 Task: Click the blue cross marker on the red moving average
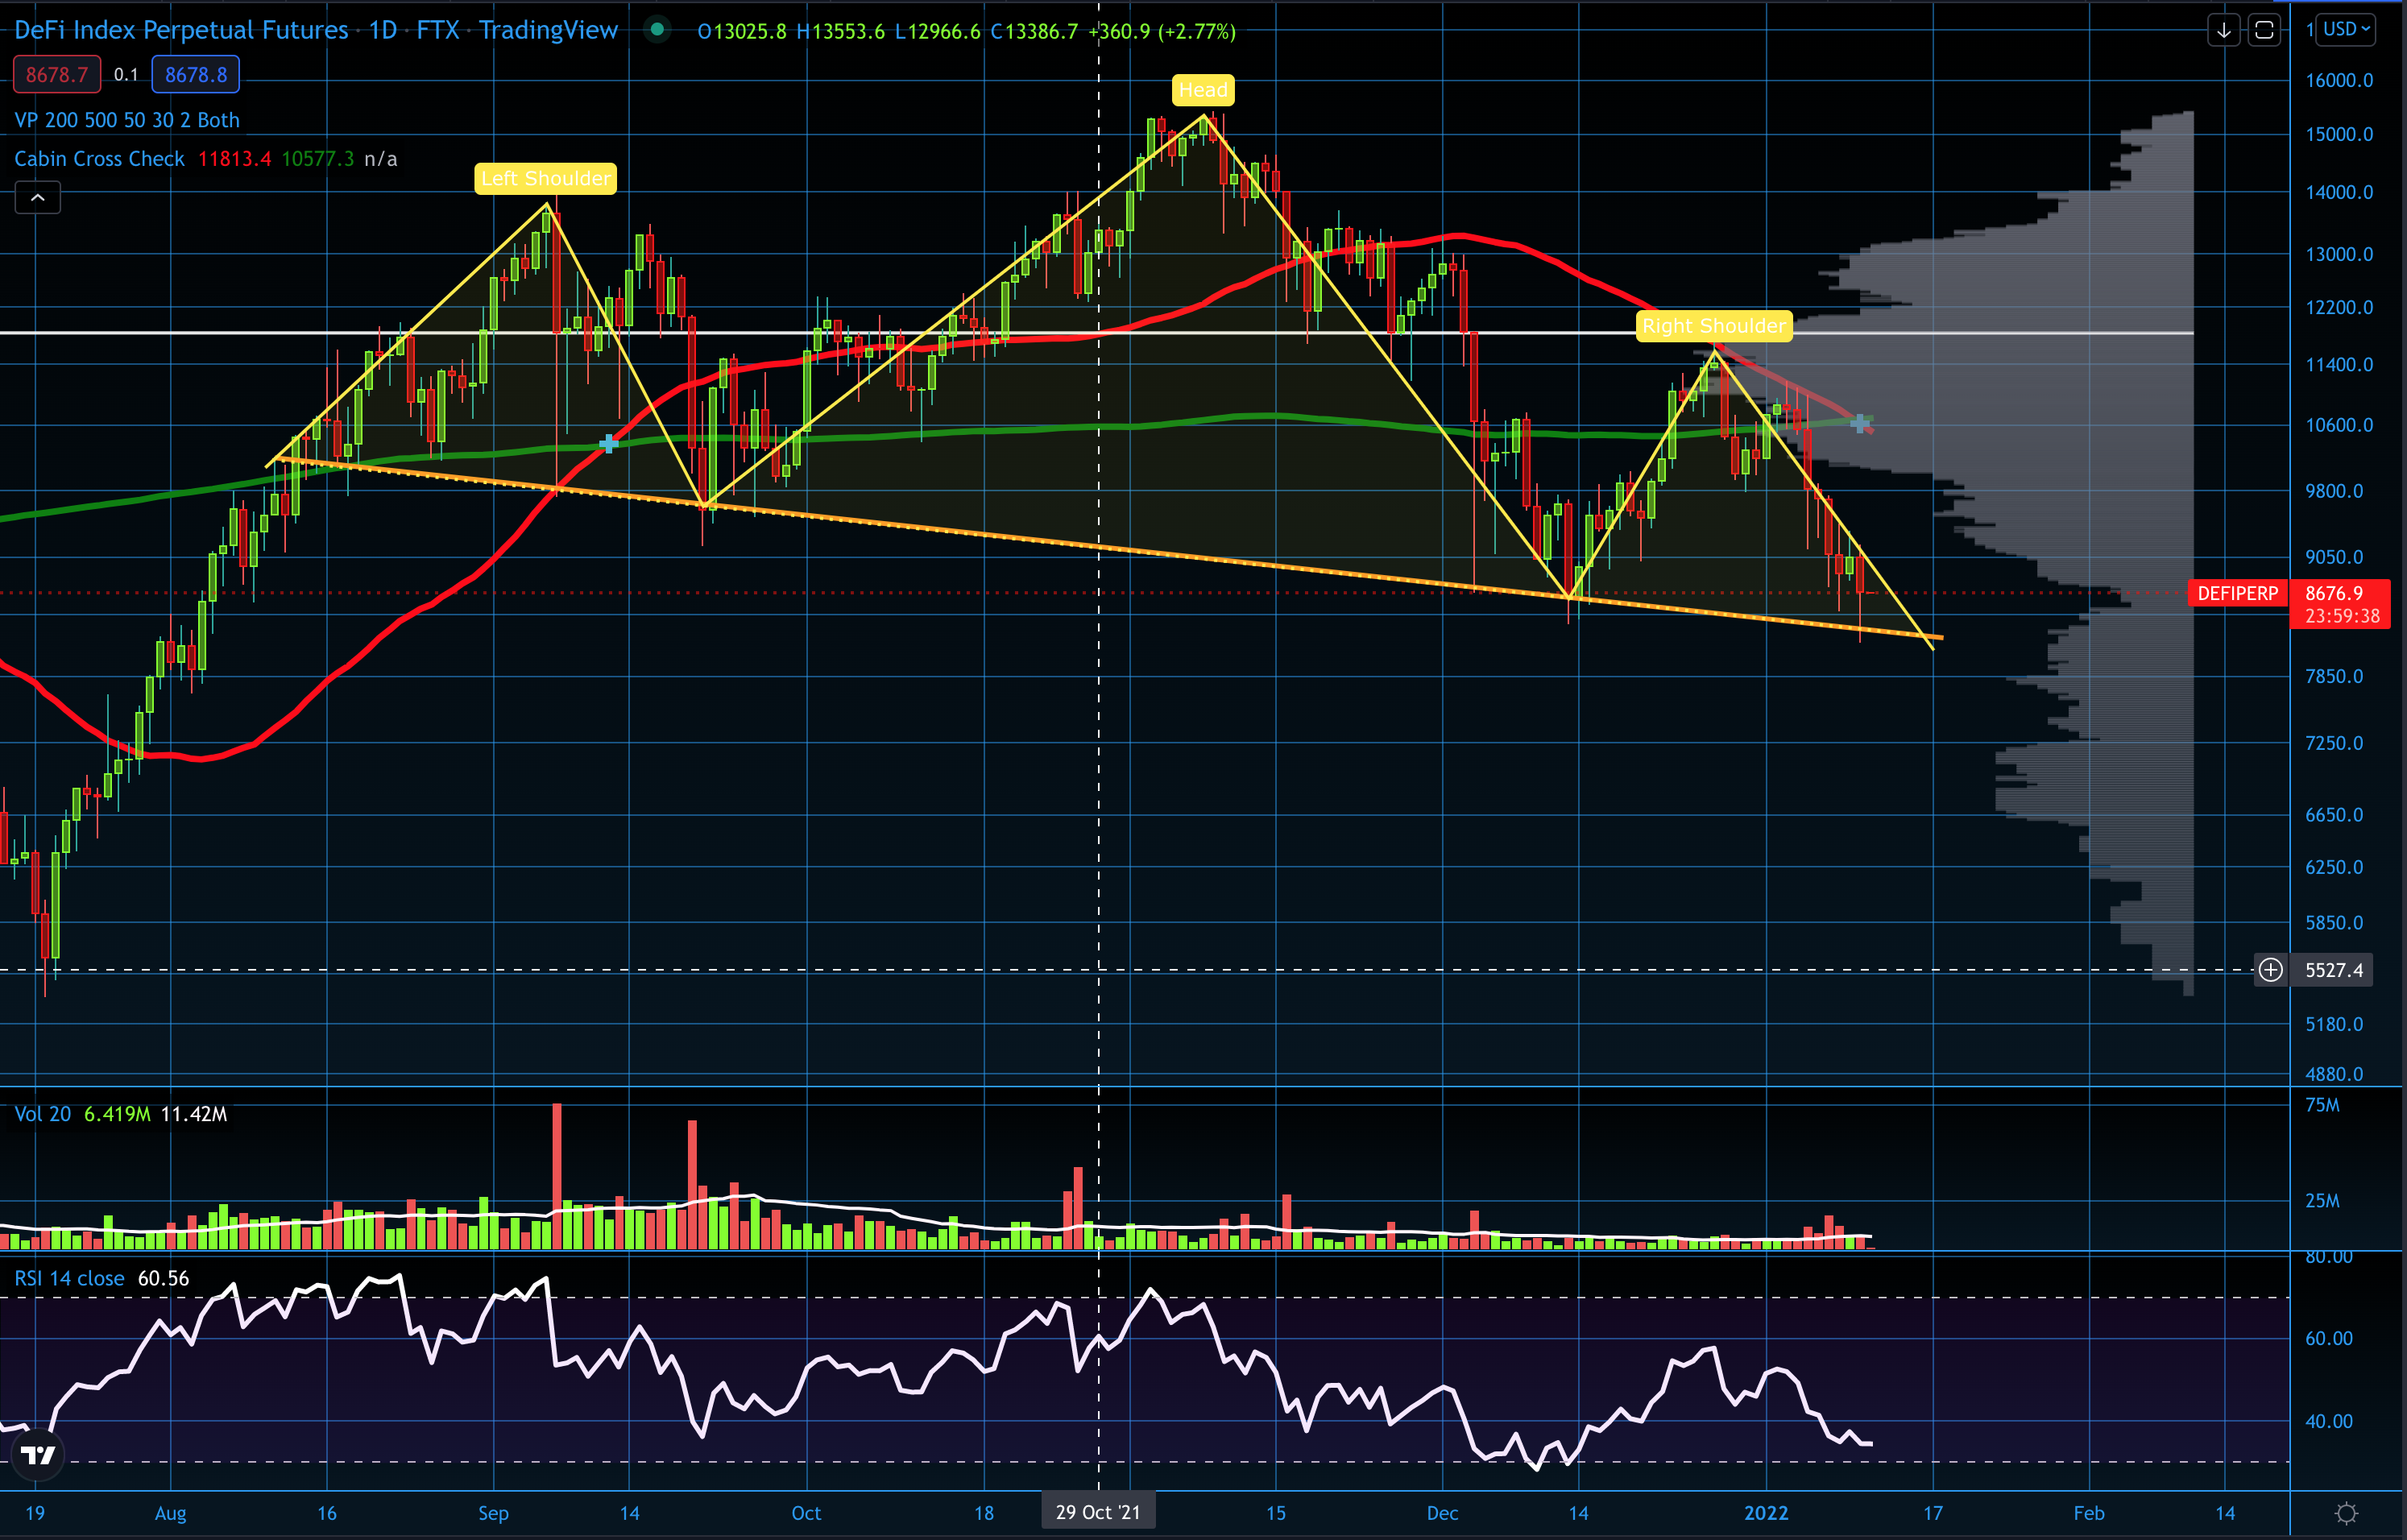(608, 443)
